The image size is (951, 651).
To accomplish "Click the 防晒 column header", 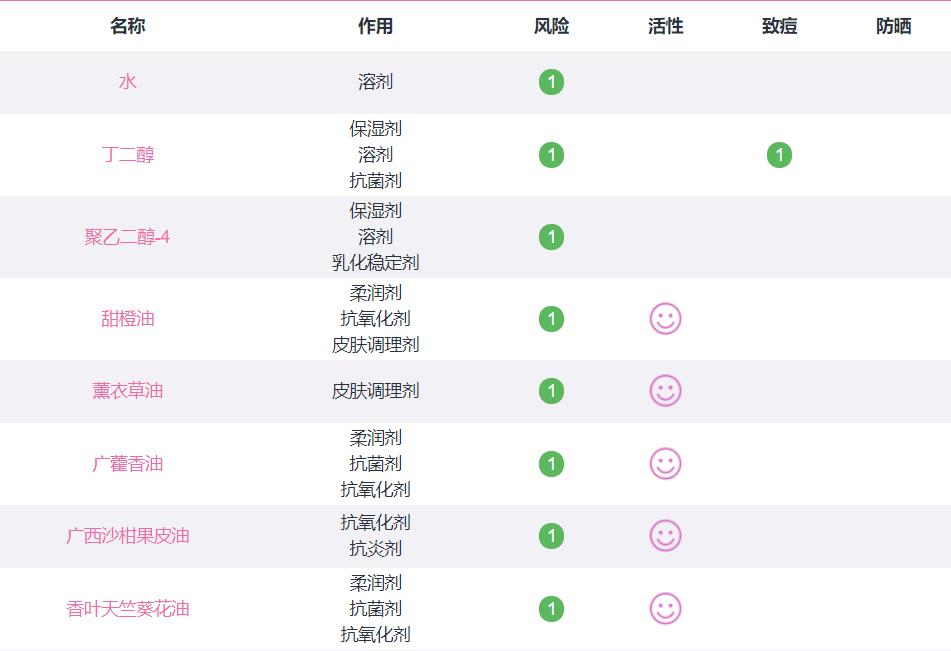I will pyautogui.click(x=893, y=27).
